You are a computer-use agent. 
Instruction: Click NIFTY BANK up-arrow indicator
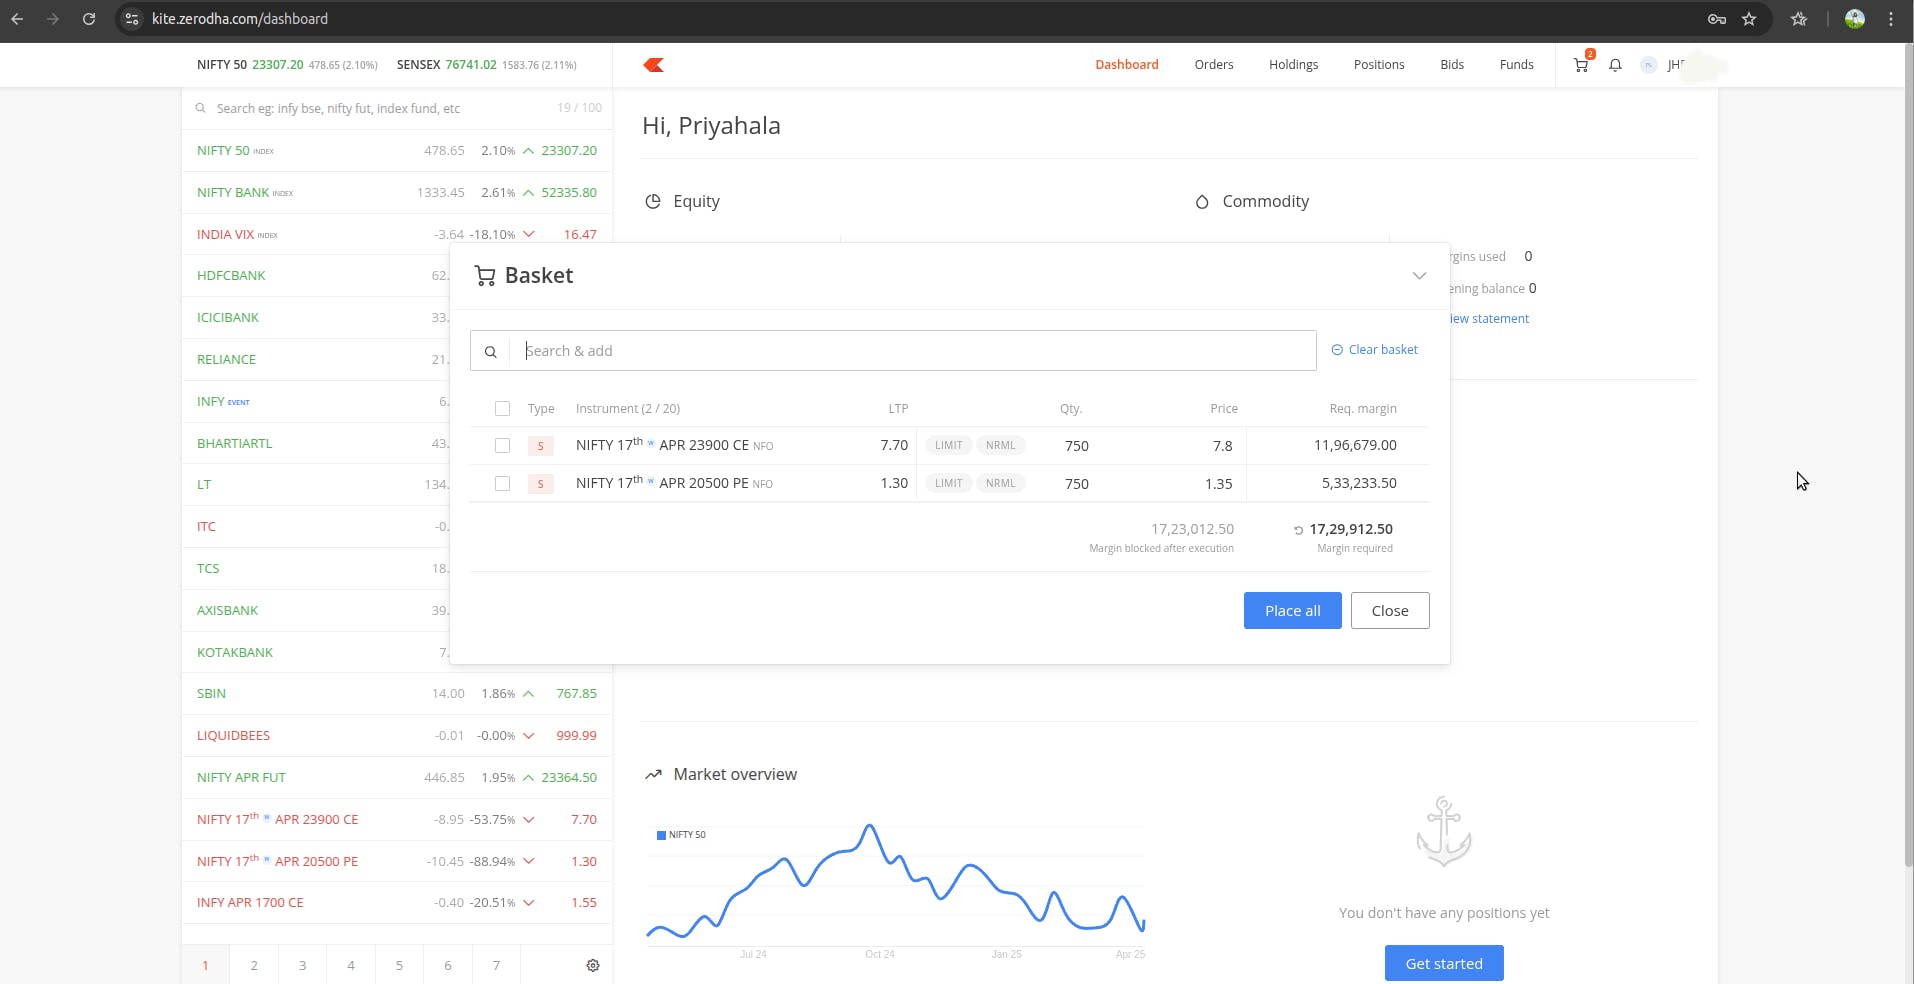[528, 193]
